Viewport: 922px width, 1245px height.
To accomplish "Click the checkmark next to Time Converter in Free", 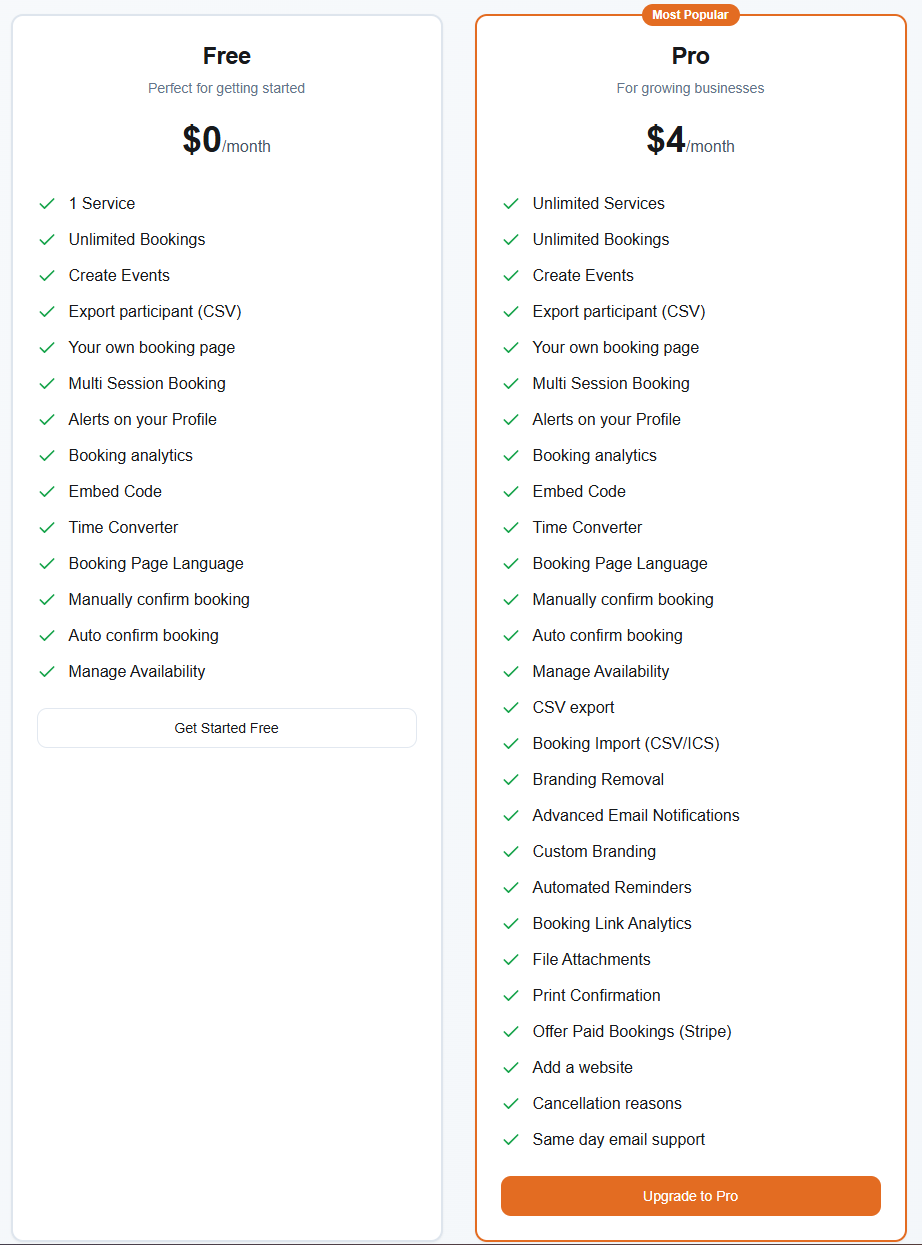I will click(47, 527).
